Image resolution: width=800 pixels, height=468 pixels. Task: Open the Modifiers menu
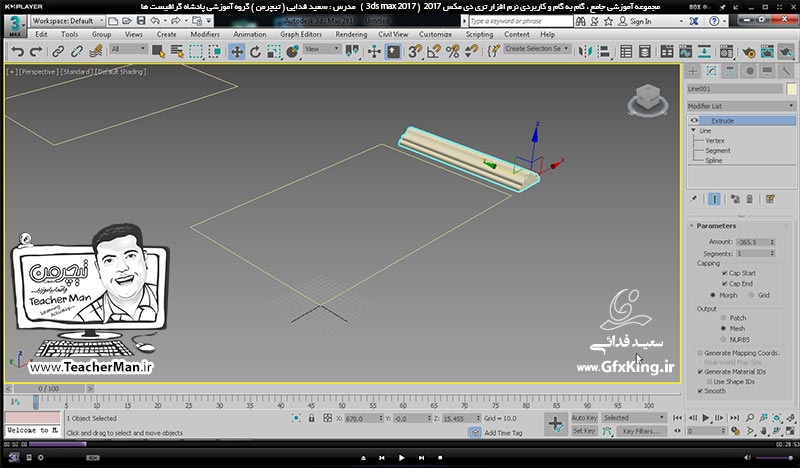pyautogui.click(x=205, y=34)
